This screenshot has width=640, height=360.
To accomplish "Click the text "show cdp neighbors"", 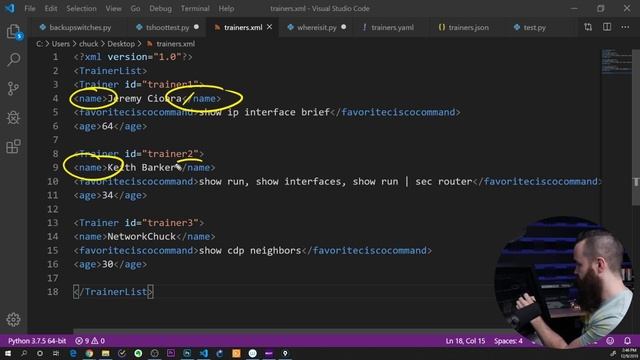I will (x=250, y=250).
